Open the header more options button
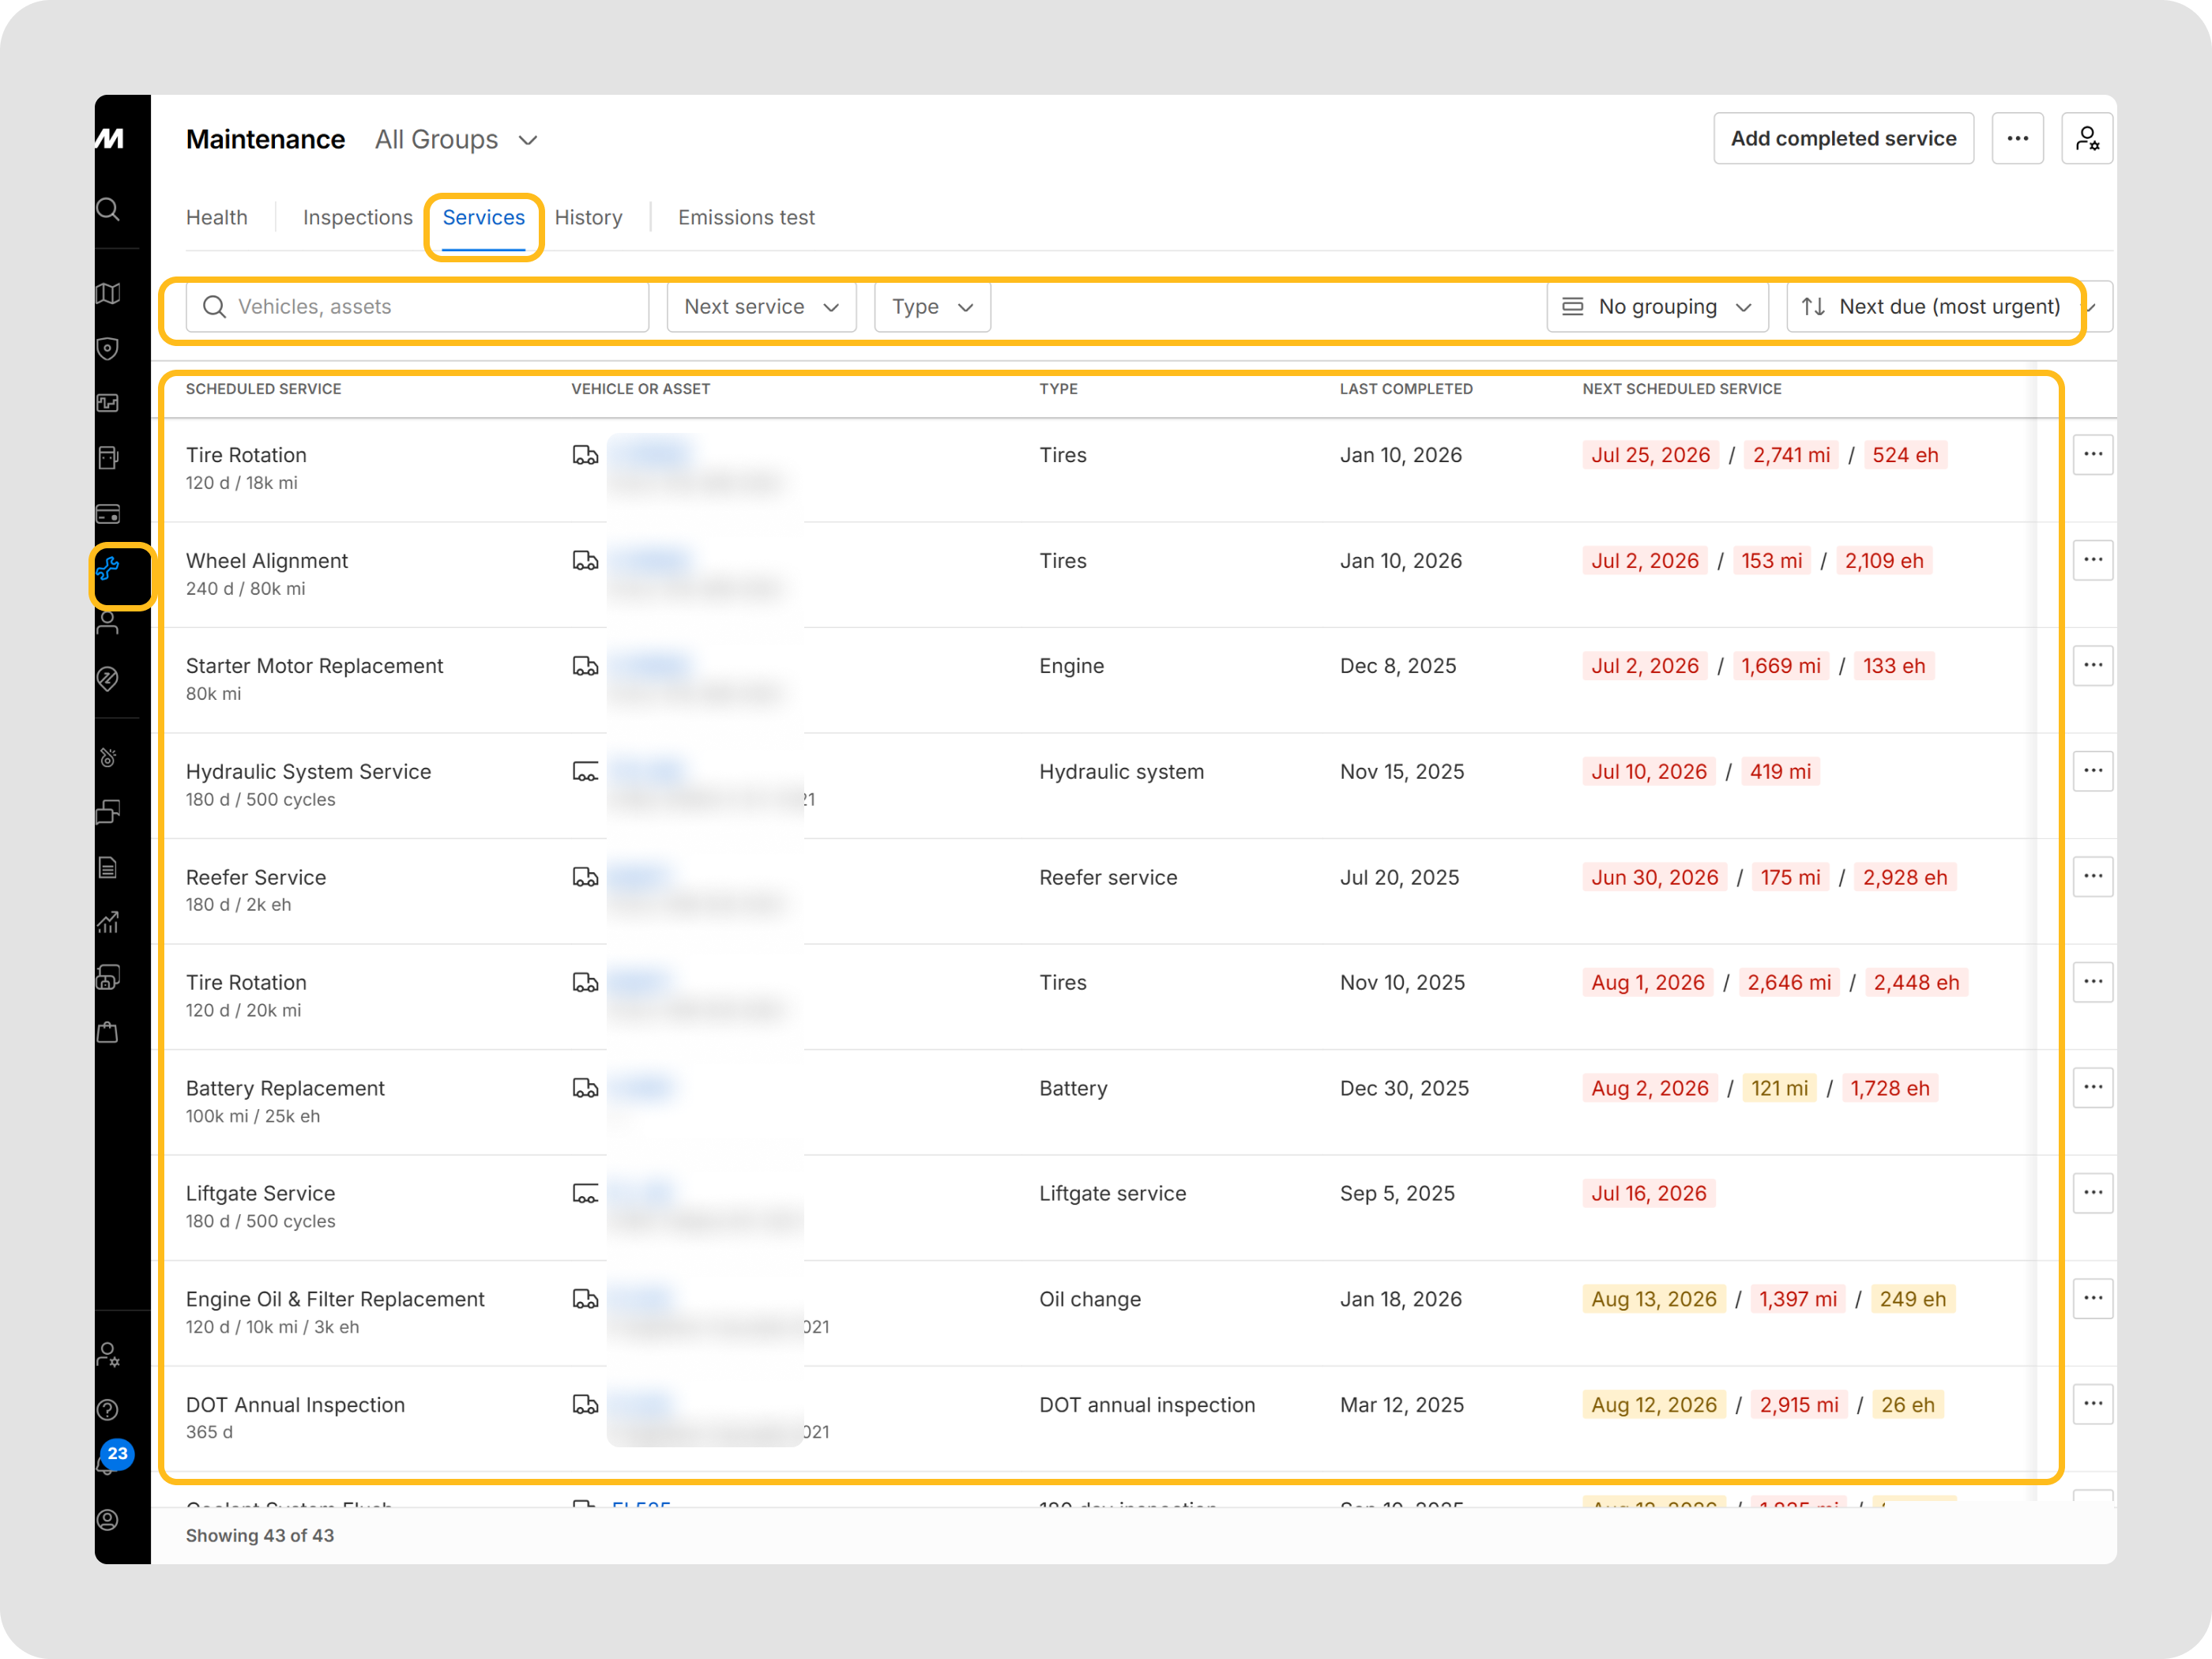 coord(2017,138)
